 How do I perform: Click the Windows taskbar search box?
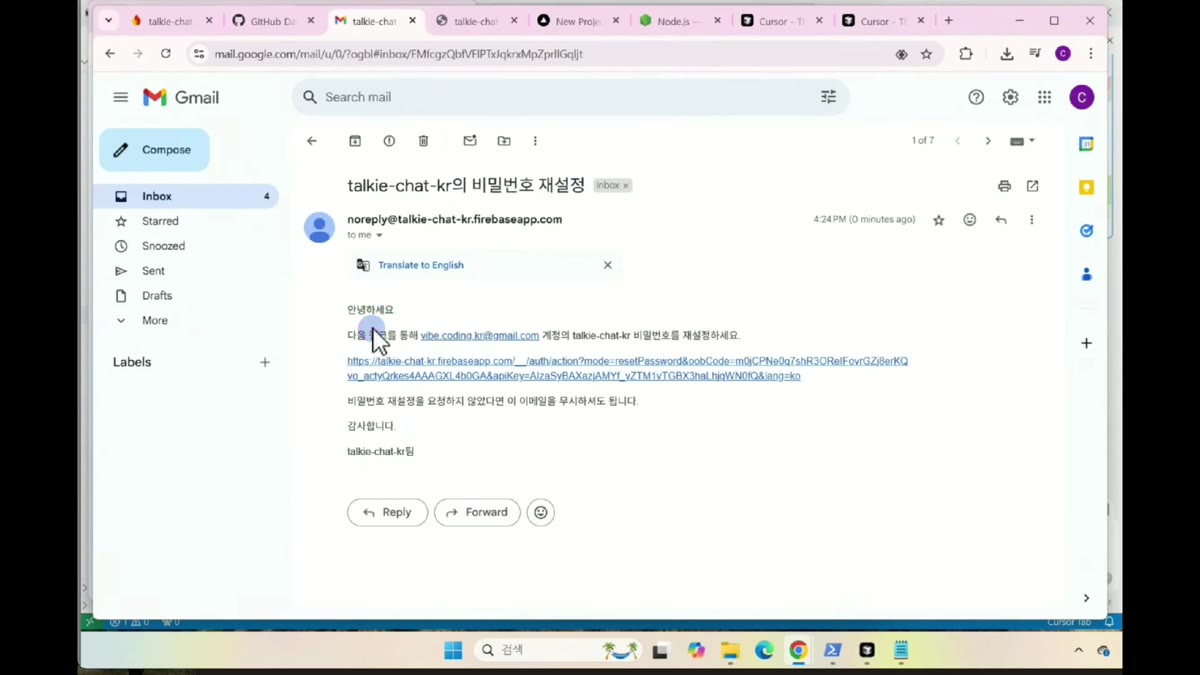point(556,650)
